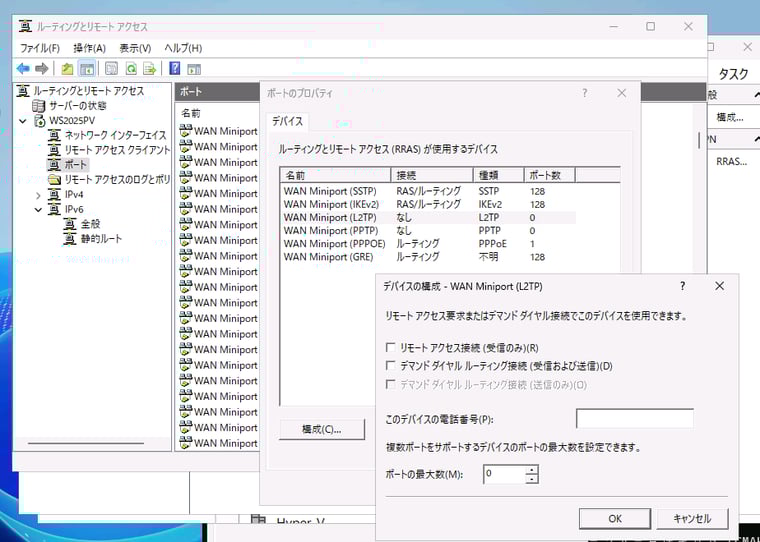Click the horizontal scrollbar in the tree pane
This screenshot has height=542, width=760.
point(86,443)
